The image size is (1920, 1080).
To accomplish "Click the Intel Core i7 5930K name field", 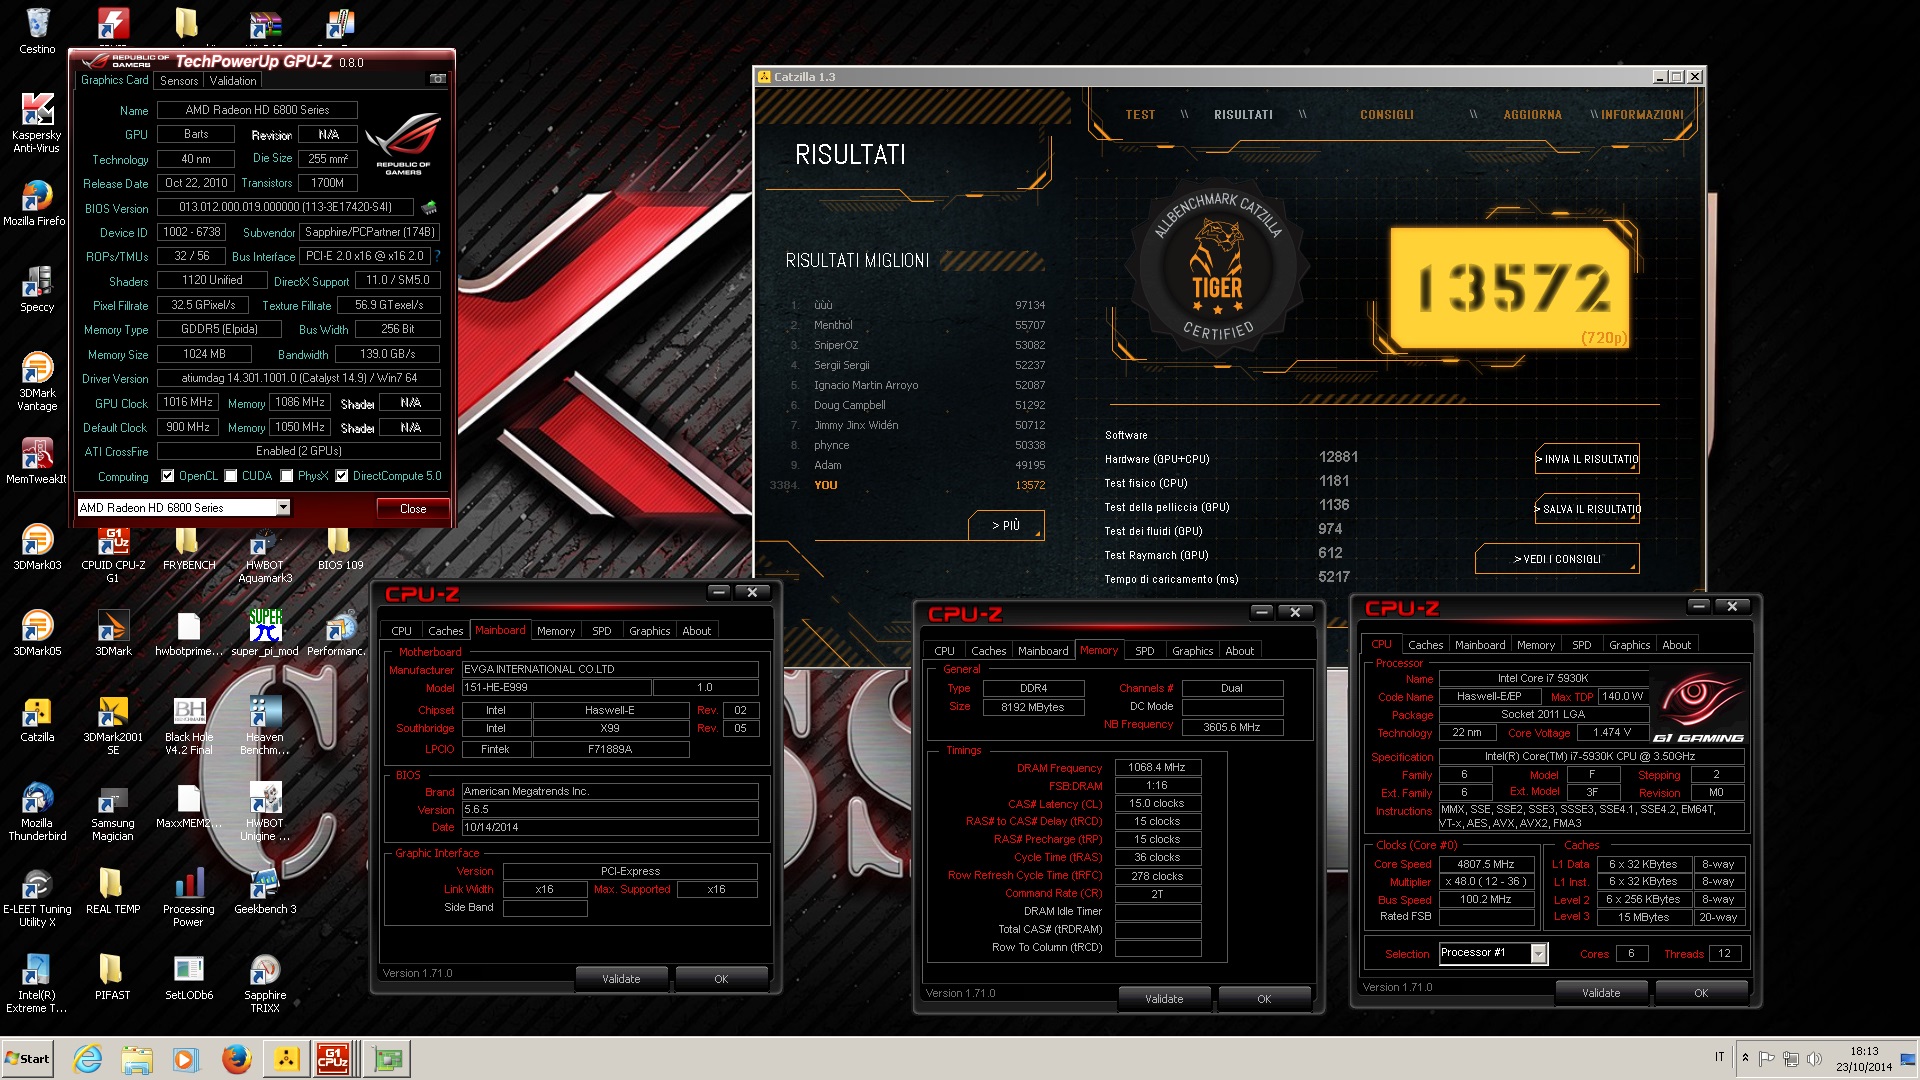I will click(1542, 678).
